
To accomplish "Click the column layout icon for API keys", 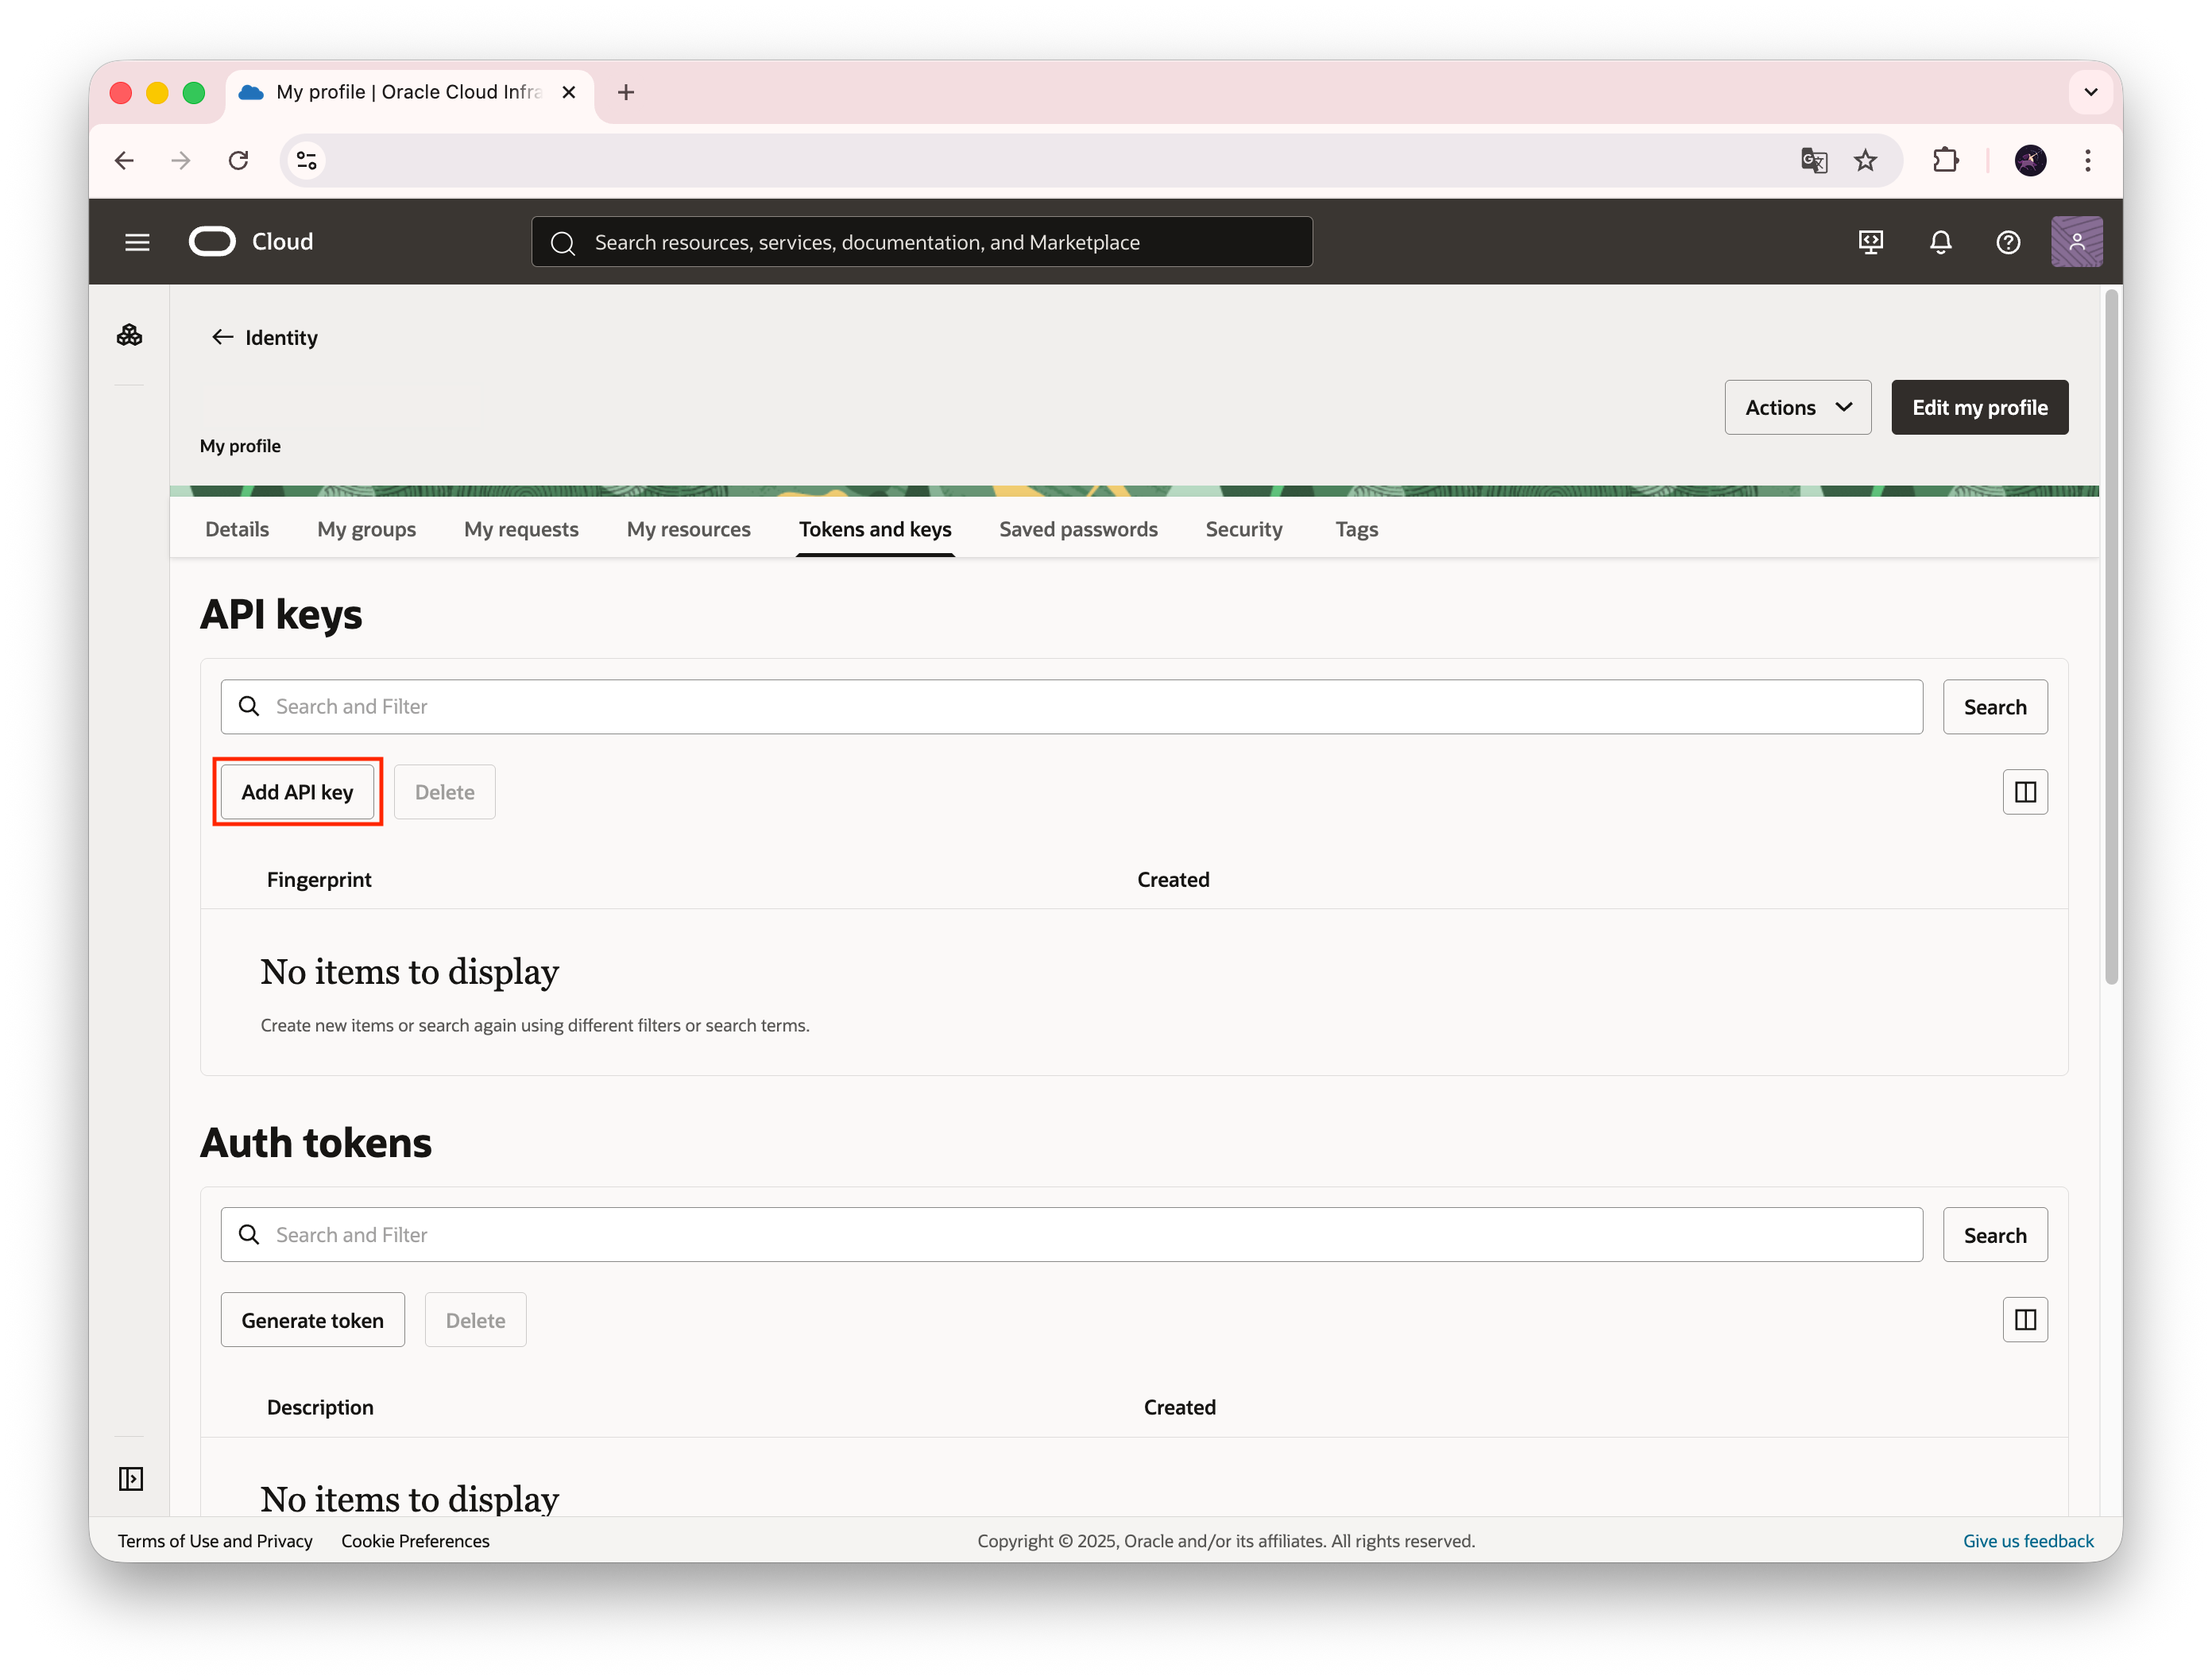I will [x=2025, y=792].
